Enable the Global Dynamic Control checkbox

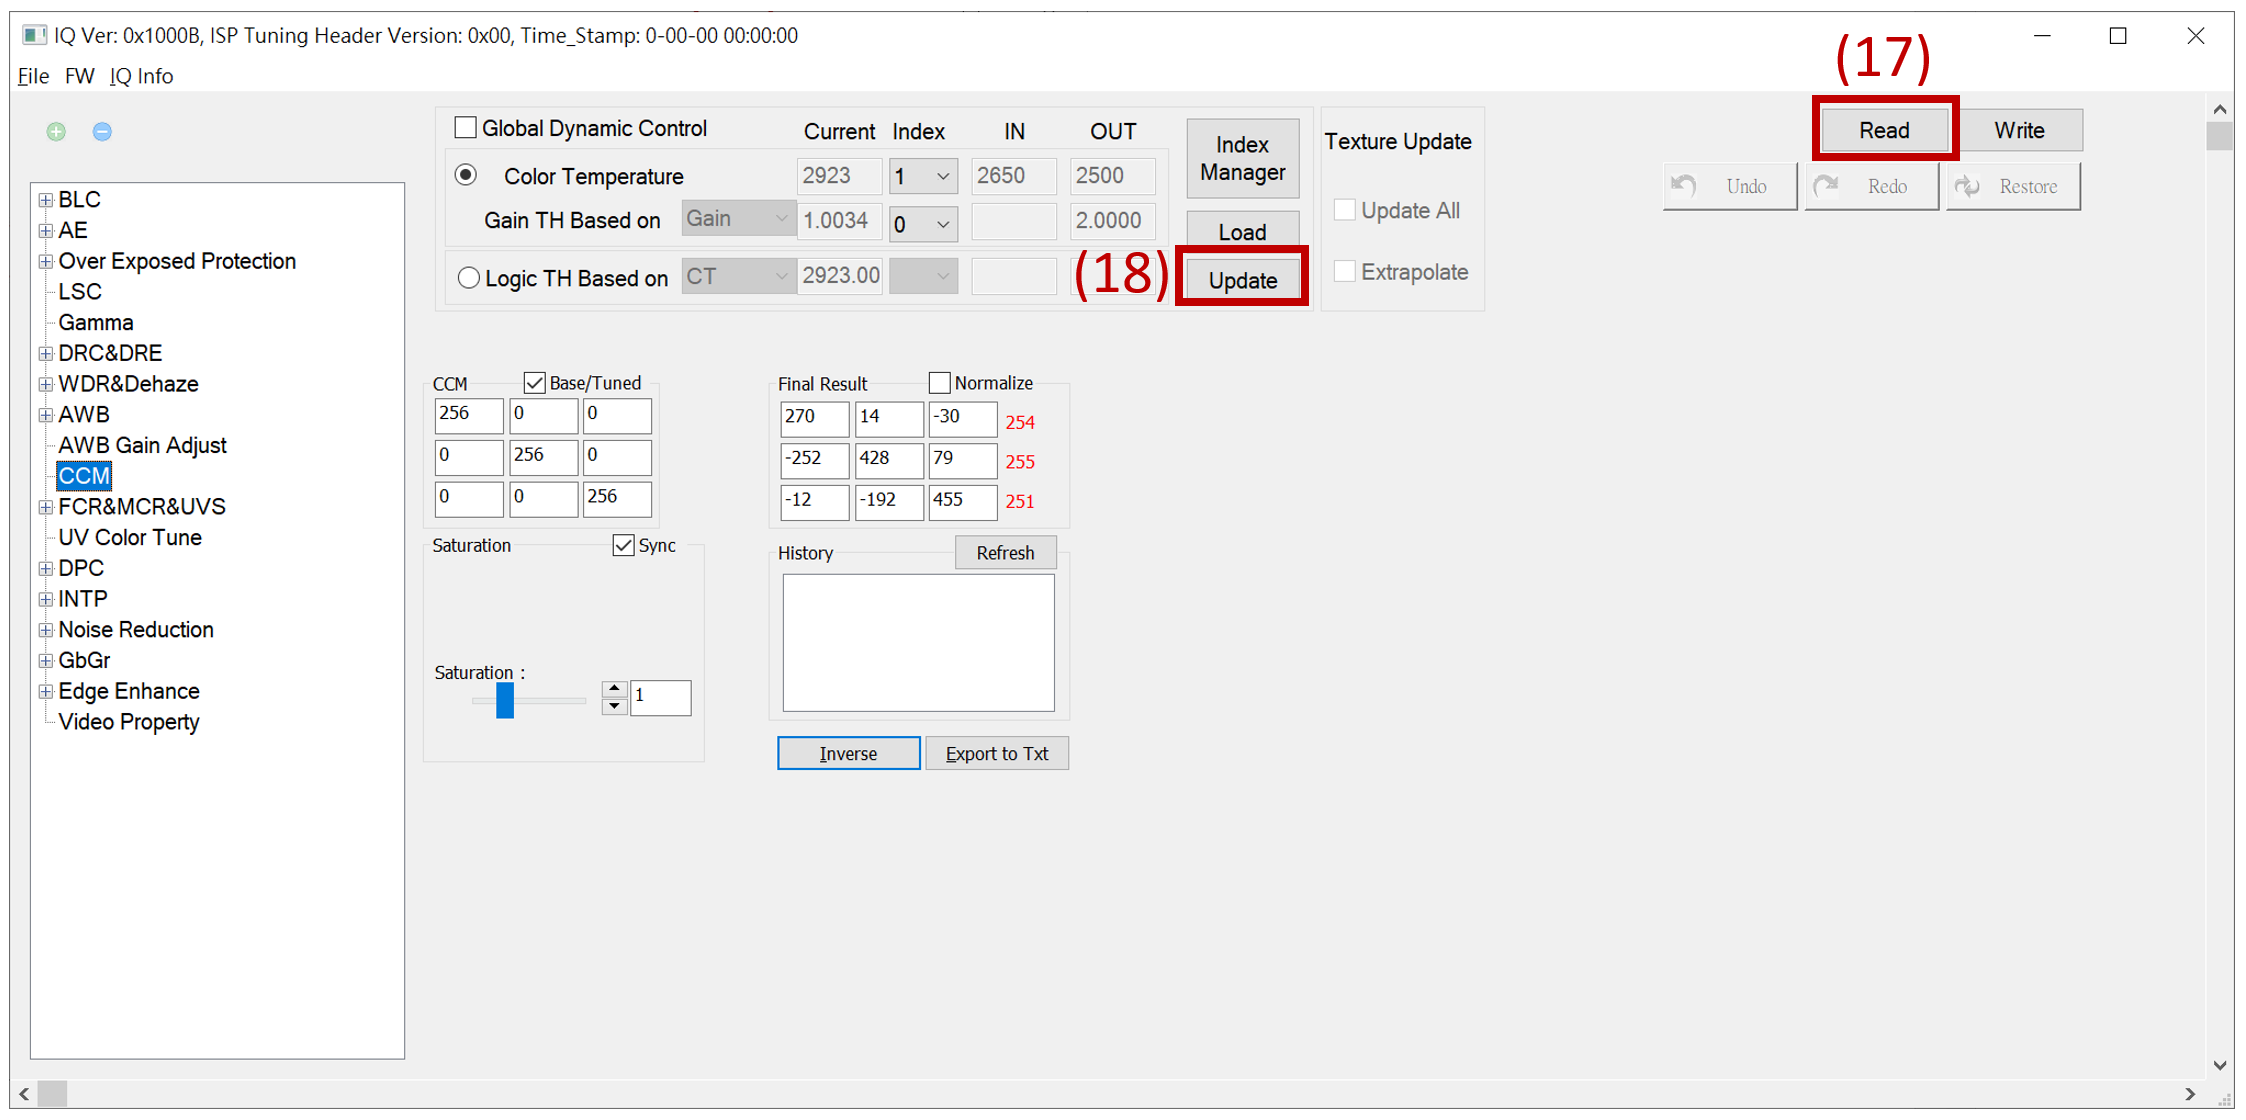tap(465, 128)
